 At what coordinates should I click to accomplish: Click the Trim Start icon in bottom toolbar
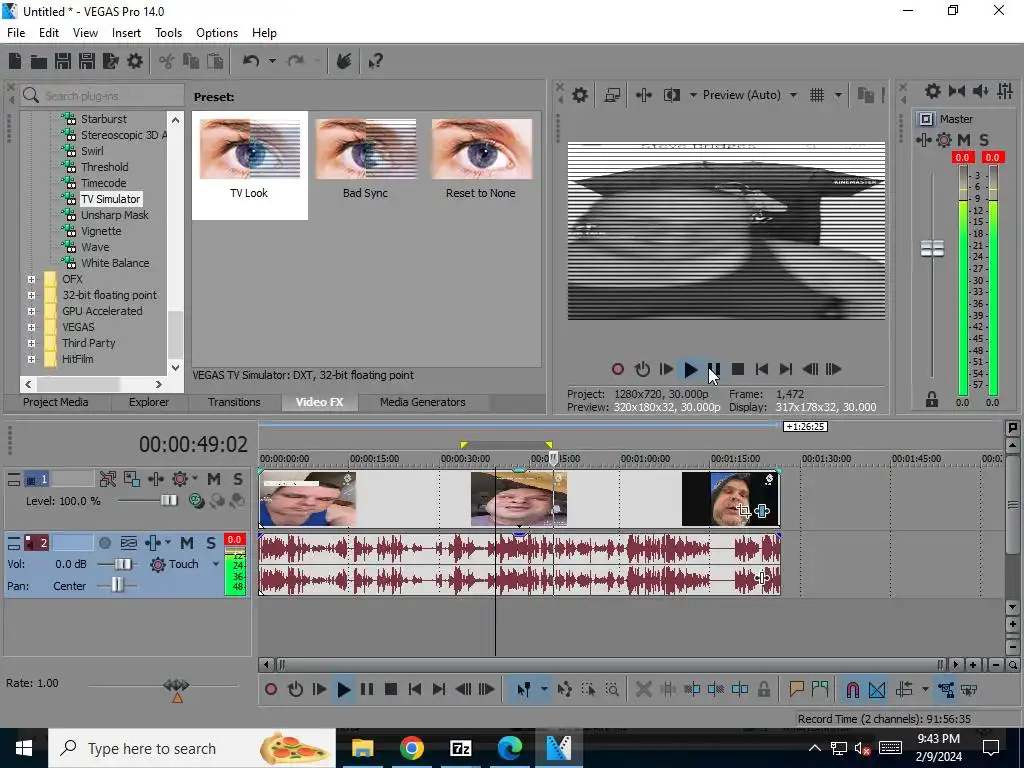pos(692,689)
